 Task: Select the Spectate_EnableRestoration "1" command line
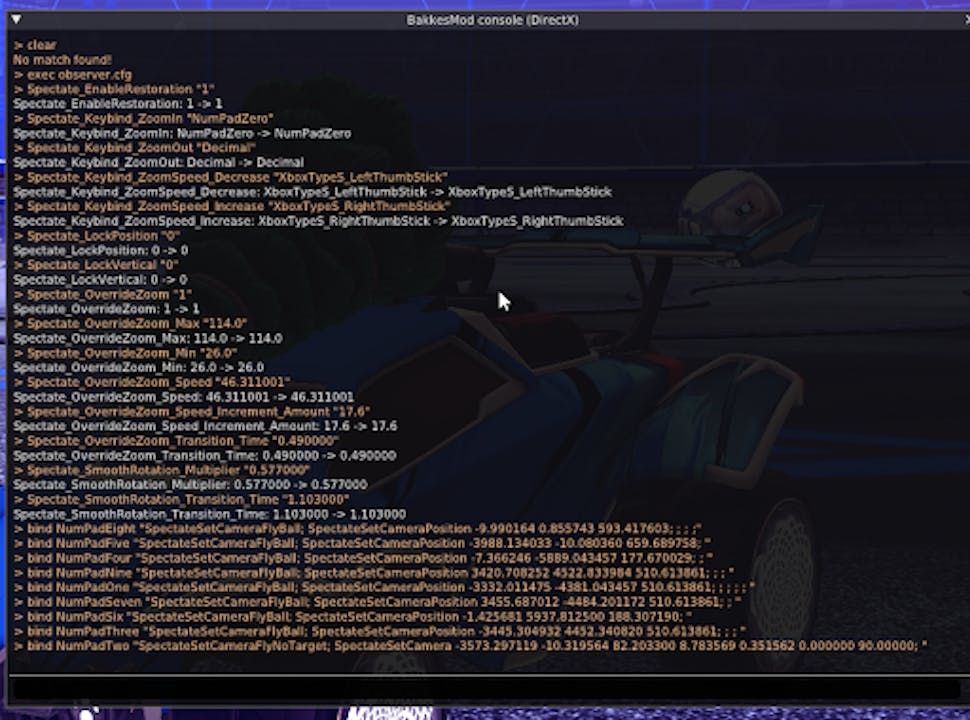click(114, 89)
